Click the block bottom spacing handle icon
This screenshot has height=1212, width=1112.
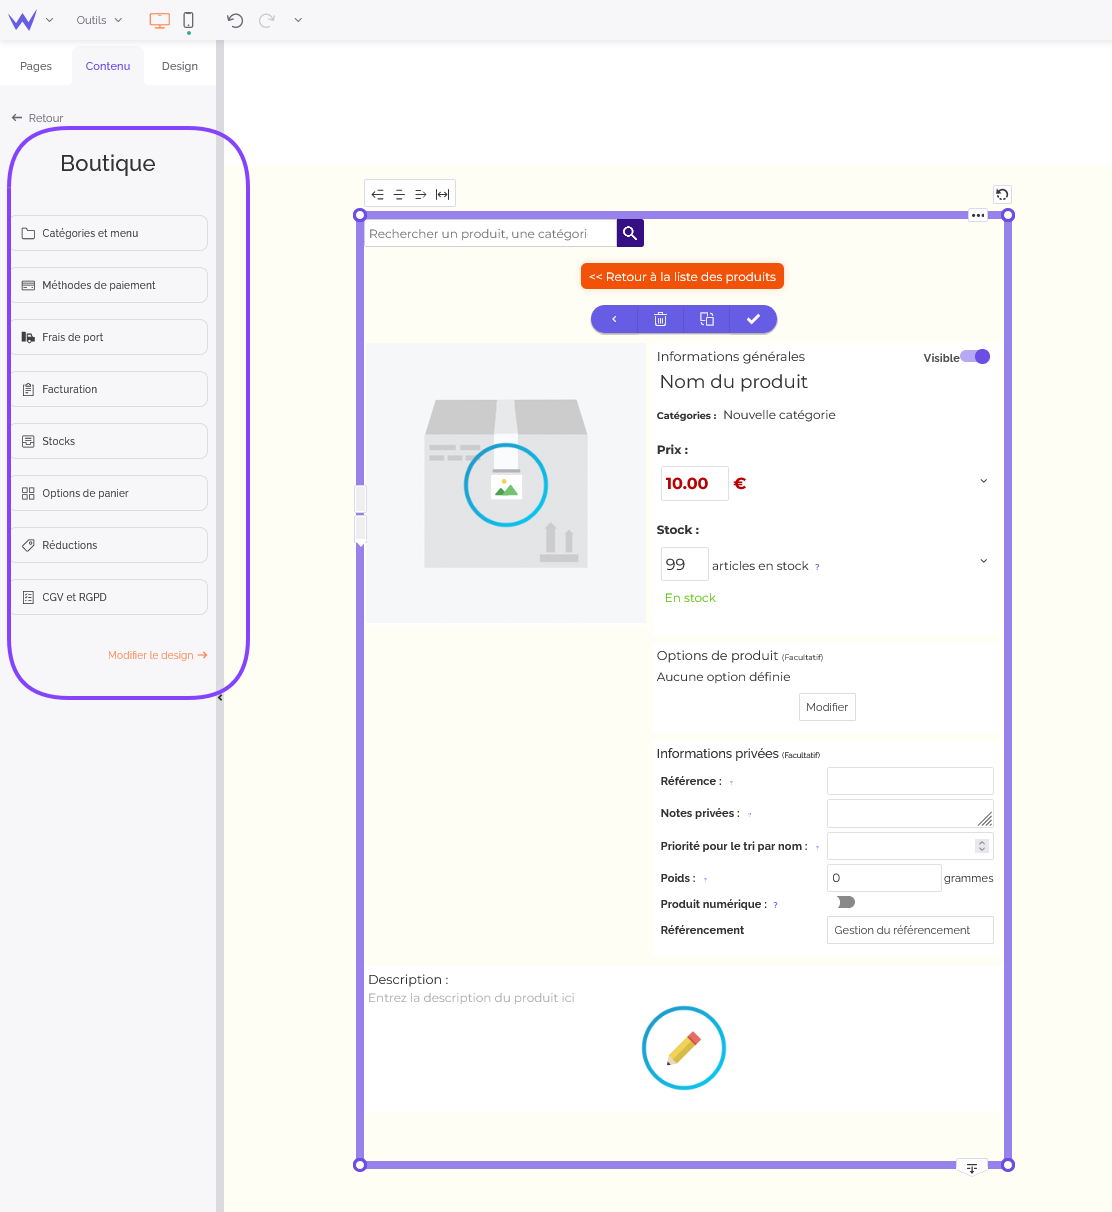pos(972,1168)
